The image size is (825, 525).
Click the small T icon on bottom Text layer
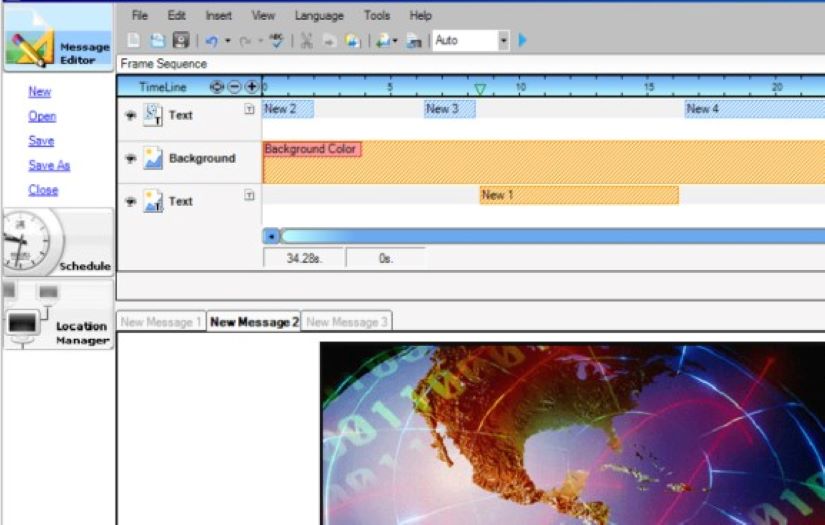click(x=249, y=196)
